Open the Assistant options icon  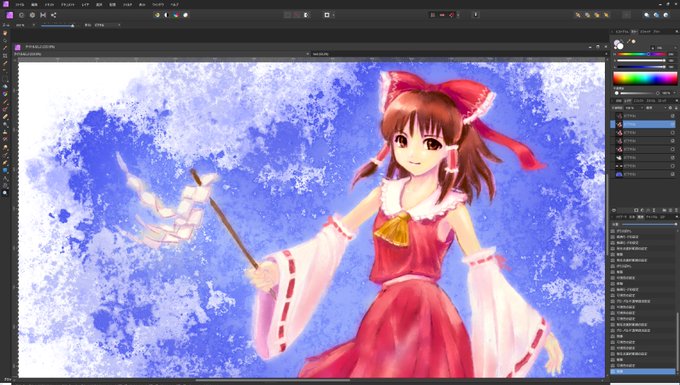[476, 15]
